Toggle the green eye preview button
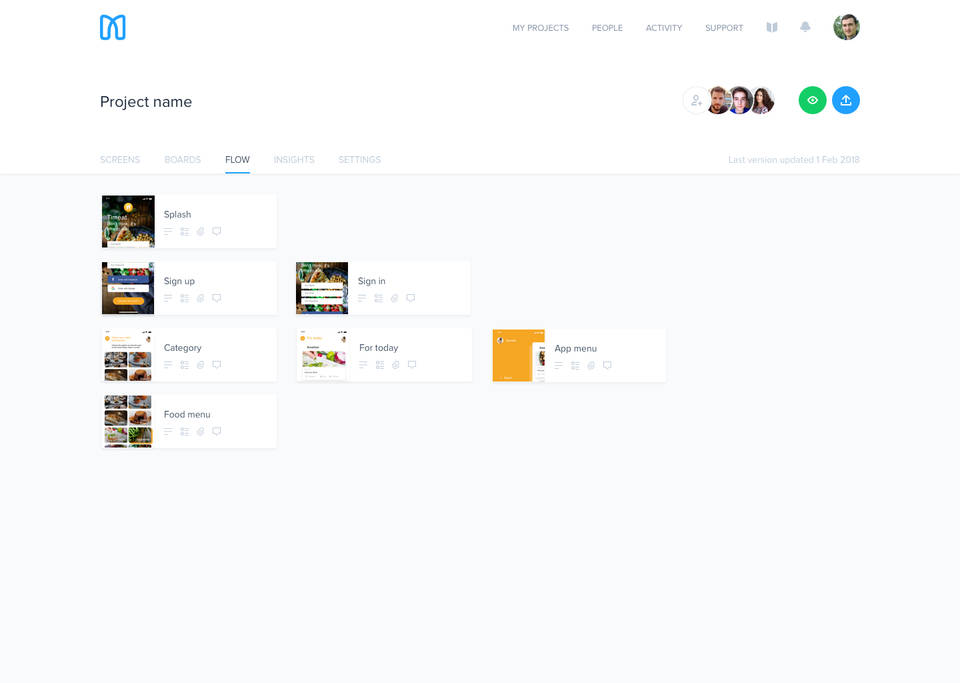The width and height of the screenshot is (960, 683). 812,100
